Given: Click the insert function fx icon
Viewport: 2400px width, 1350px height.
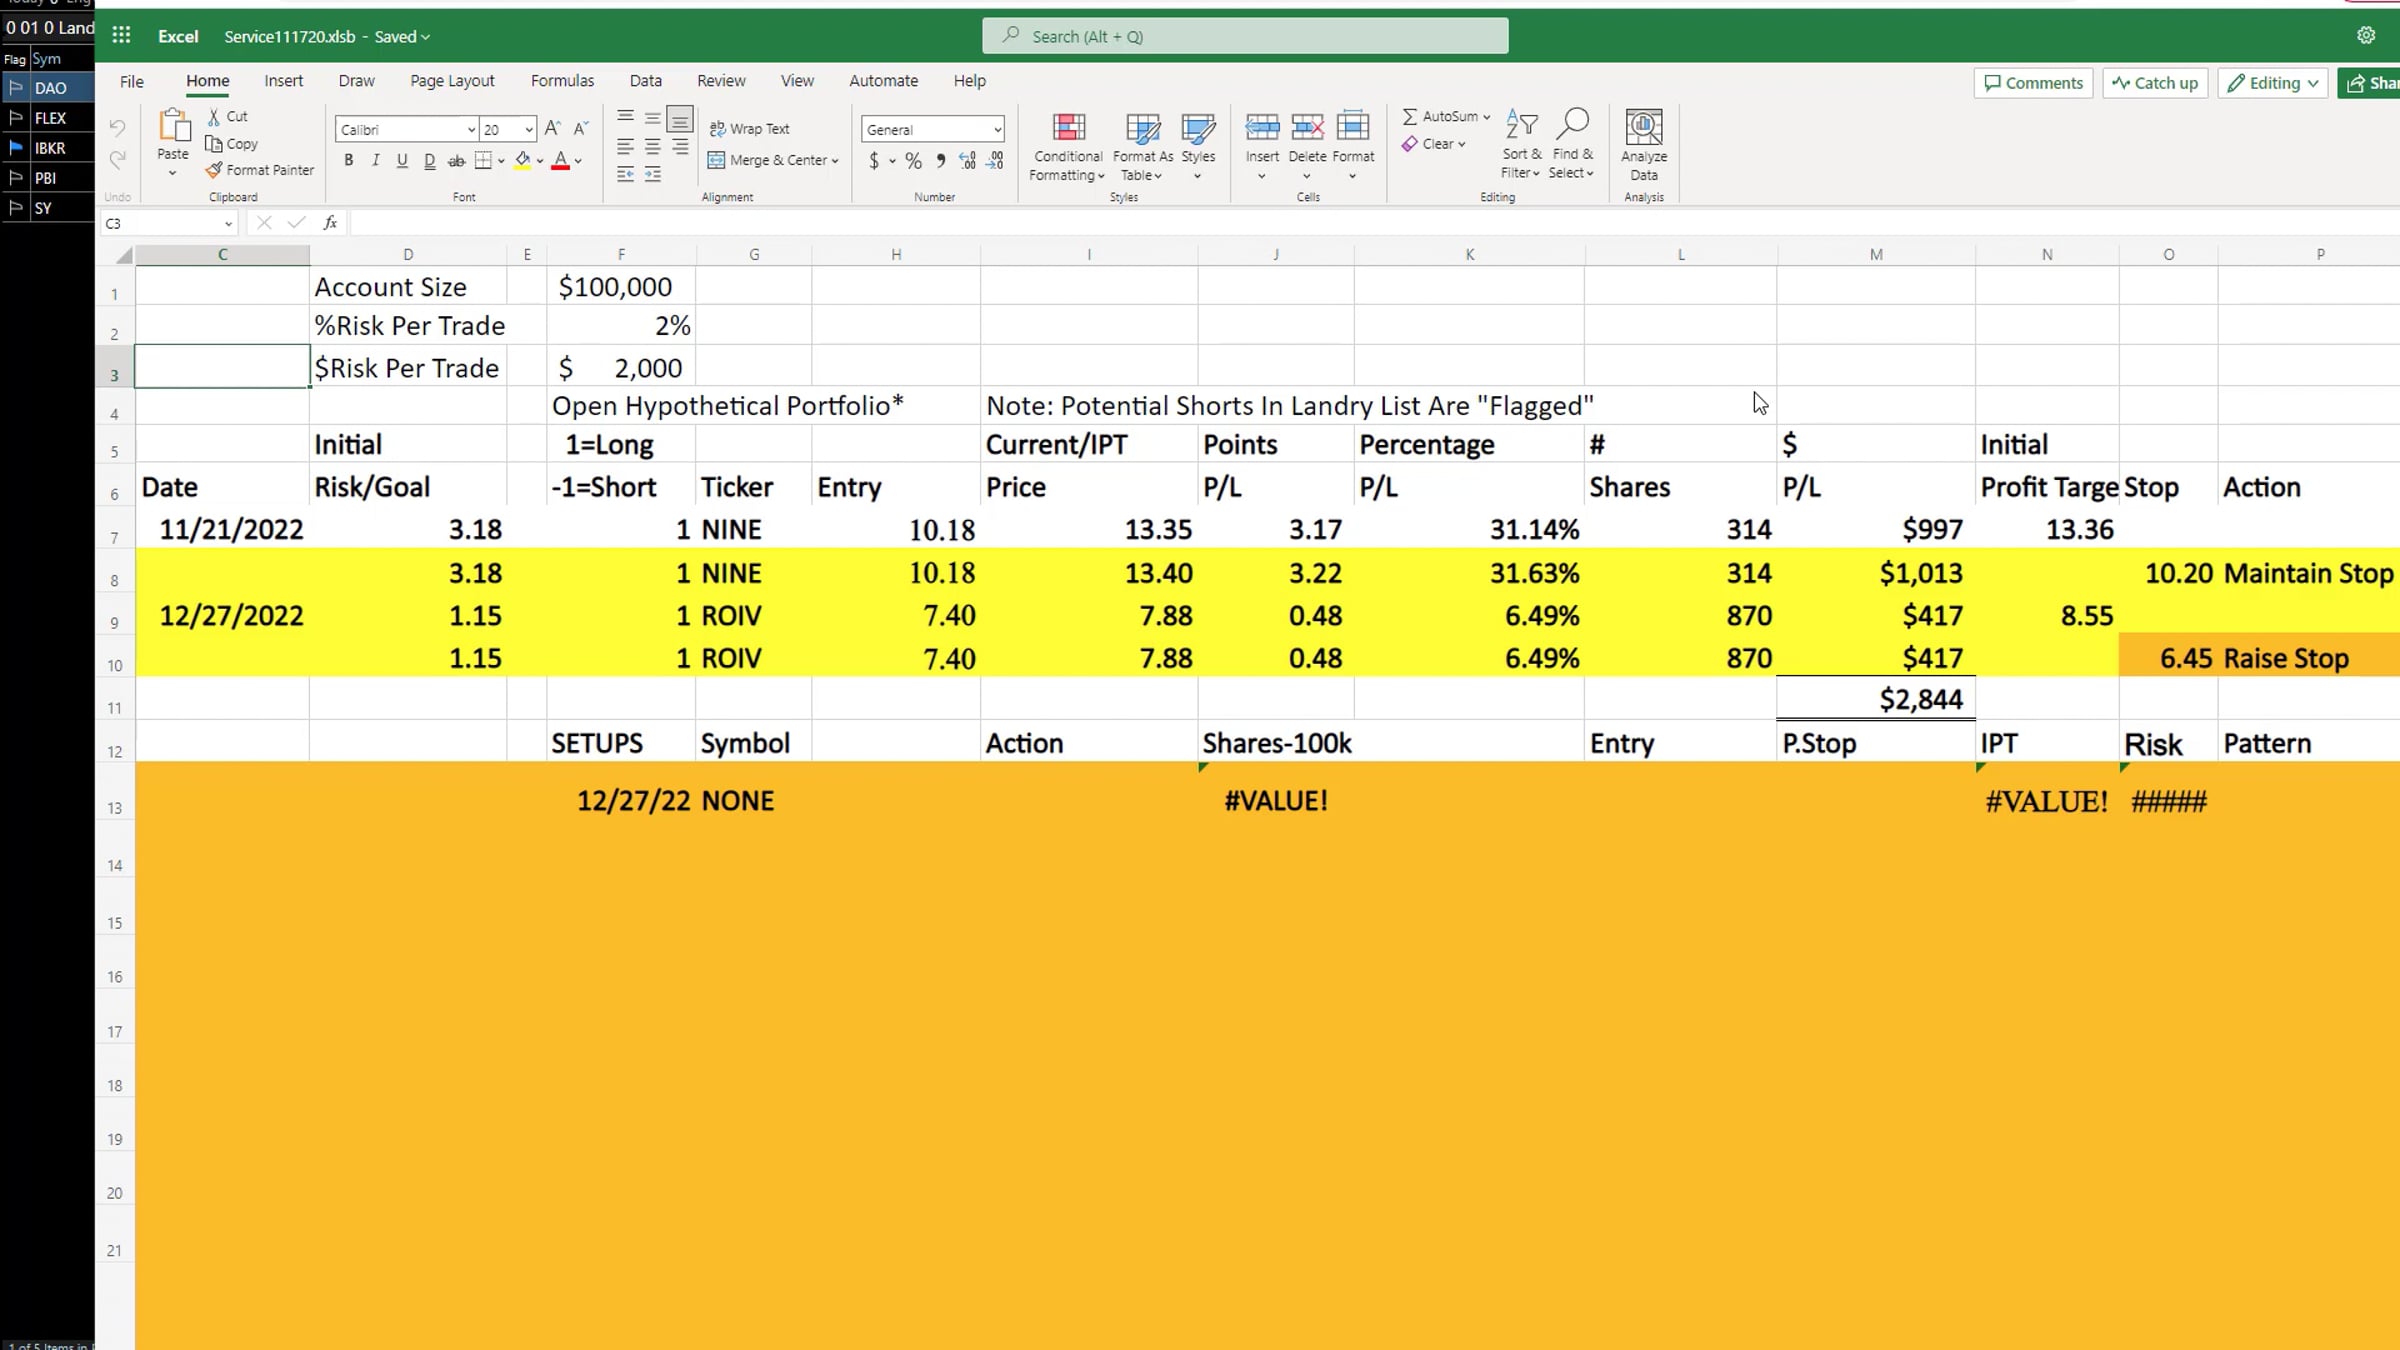Looking at the screenshot, I should click(x=330, y=223).
